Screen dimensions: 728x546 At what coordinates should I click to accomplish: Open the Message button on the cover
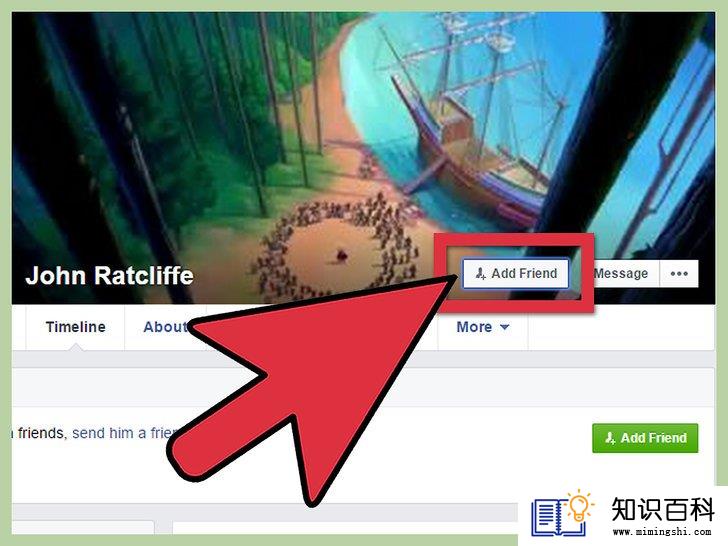(620, 273)
